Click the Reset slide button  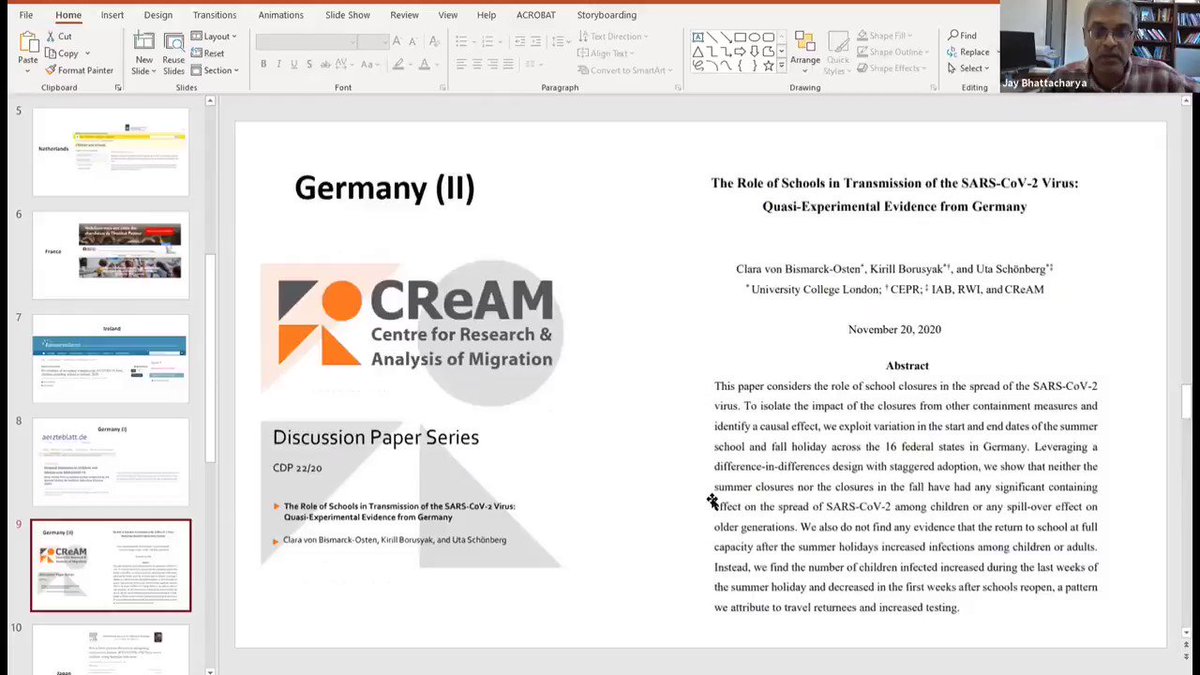coord(207,53)
